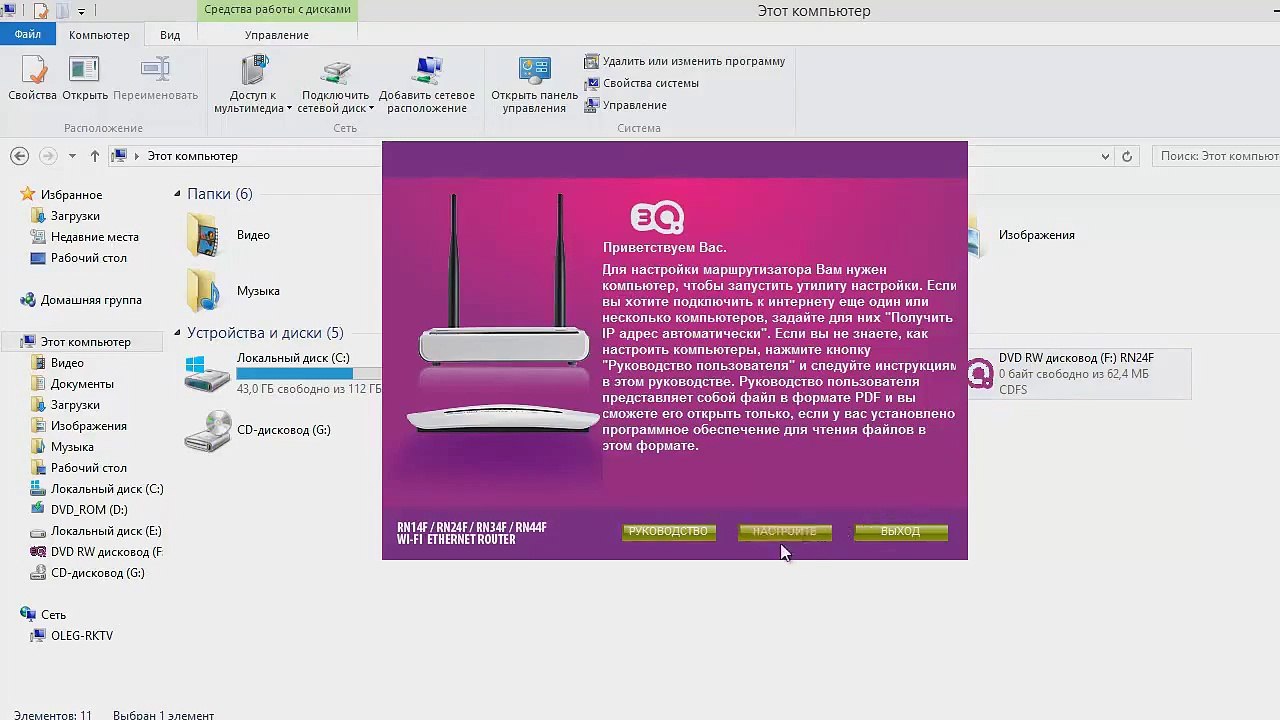Select DVD RW дисковод (F: in sidebar

(x=106, y=552)
